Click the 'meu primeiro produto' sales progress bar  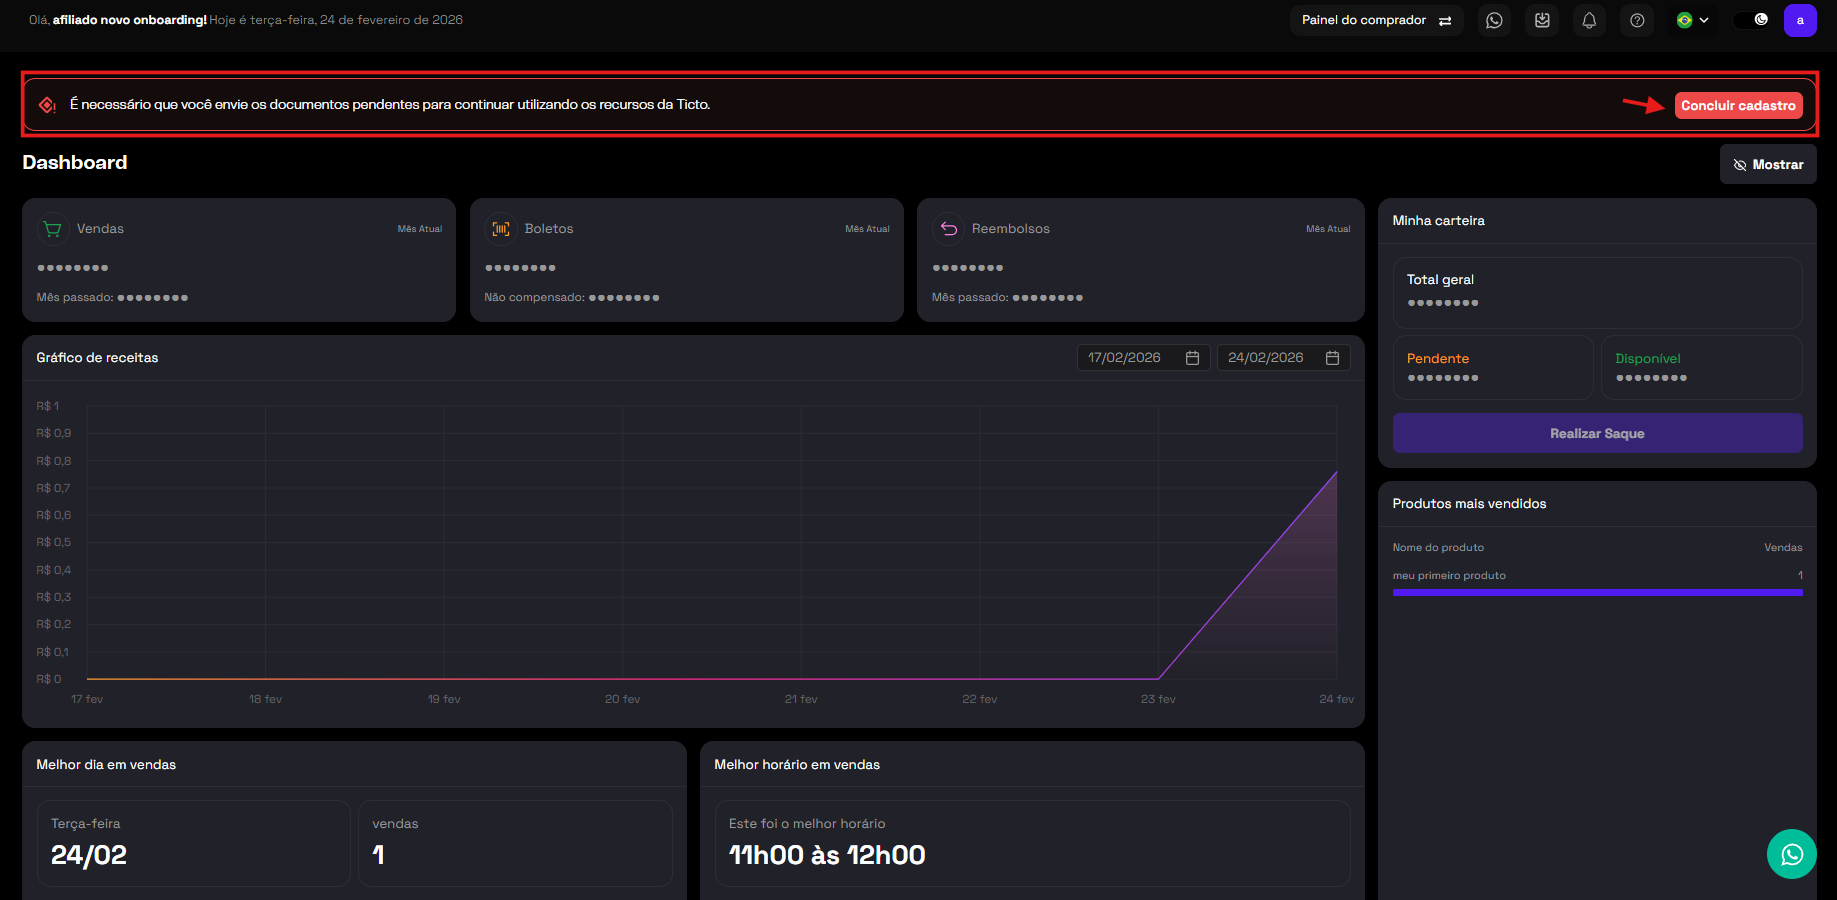[1597, 593]
